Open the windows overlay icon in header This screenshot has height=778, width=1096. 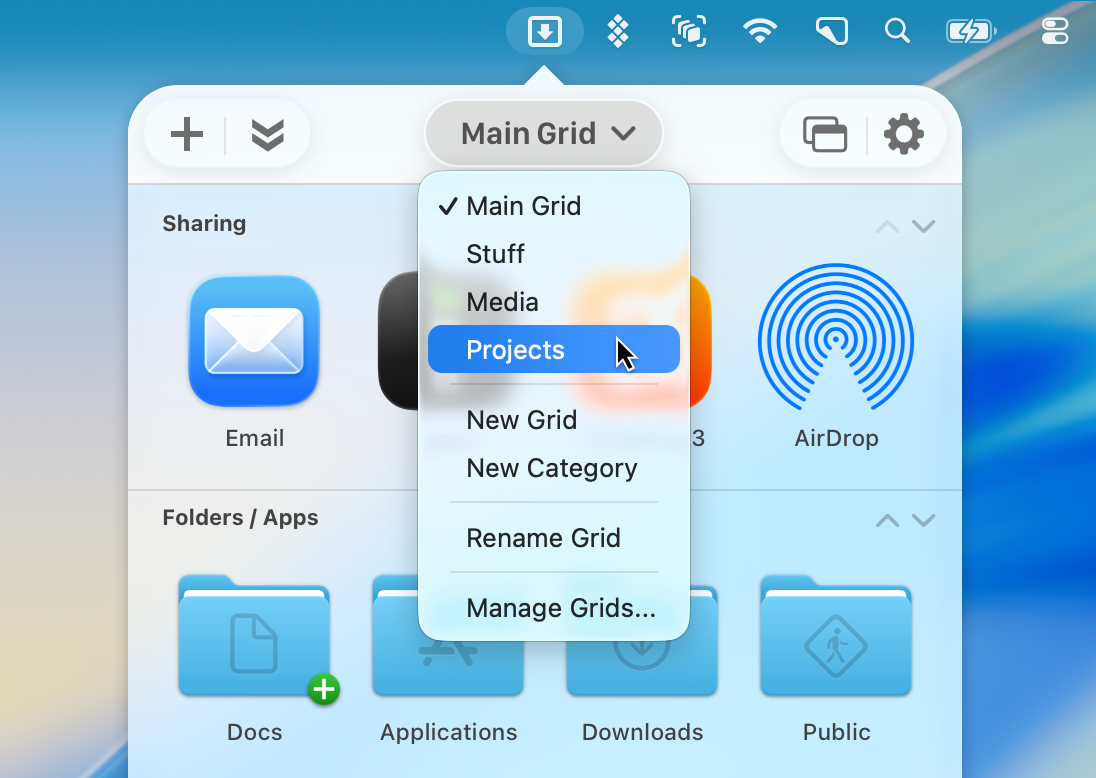pos(825,134)
